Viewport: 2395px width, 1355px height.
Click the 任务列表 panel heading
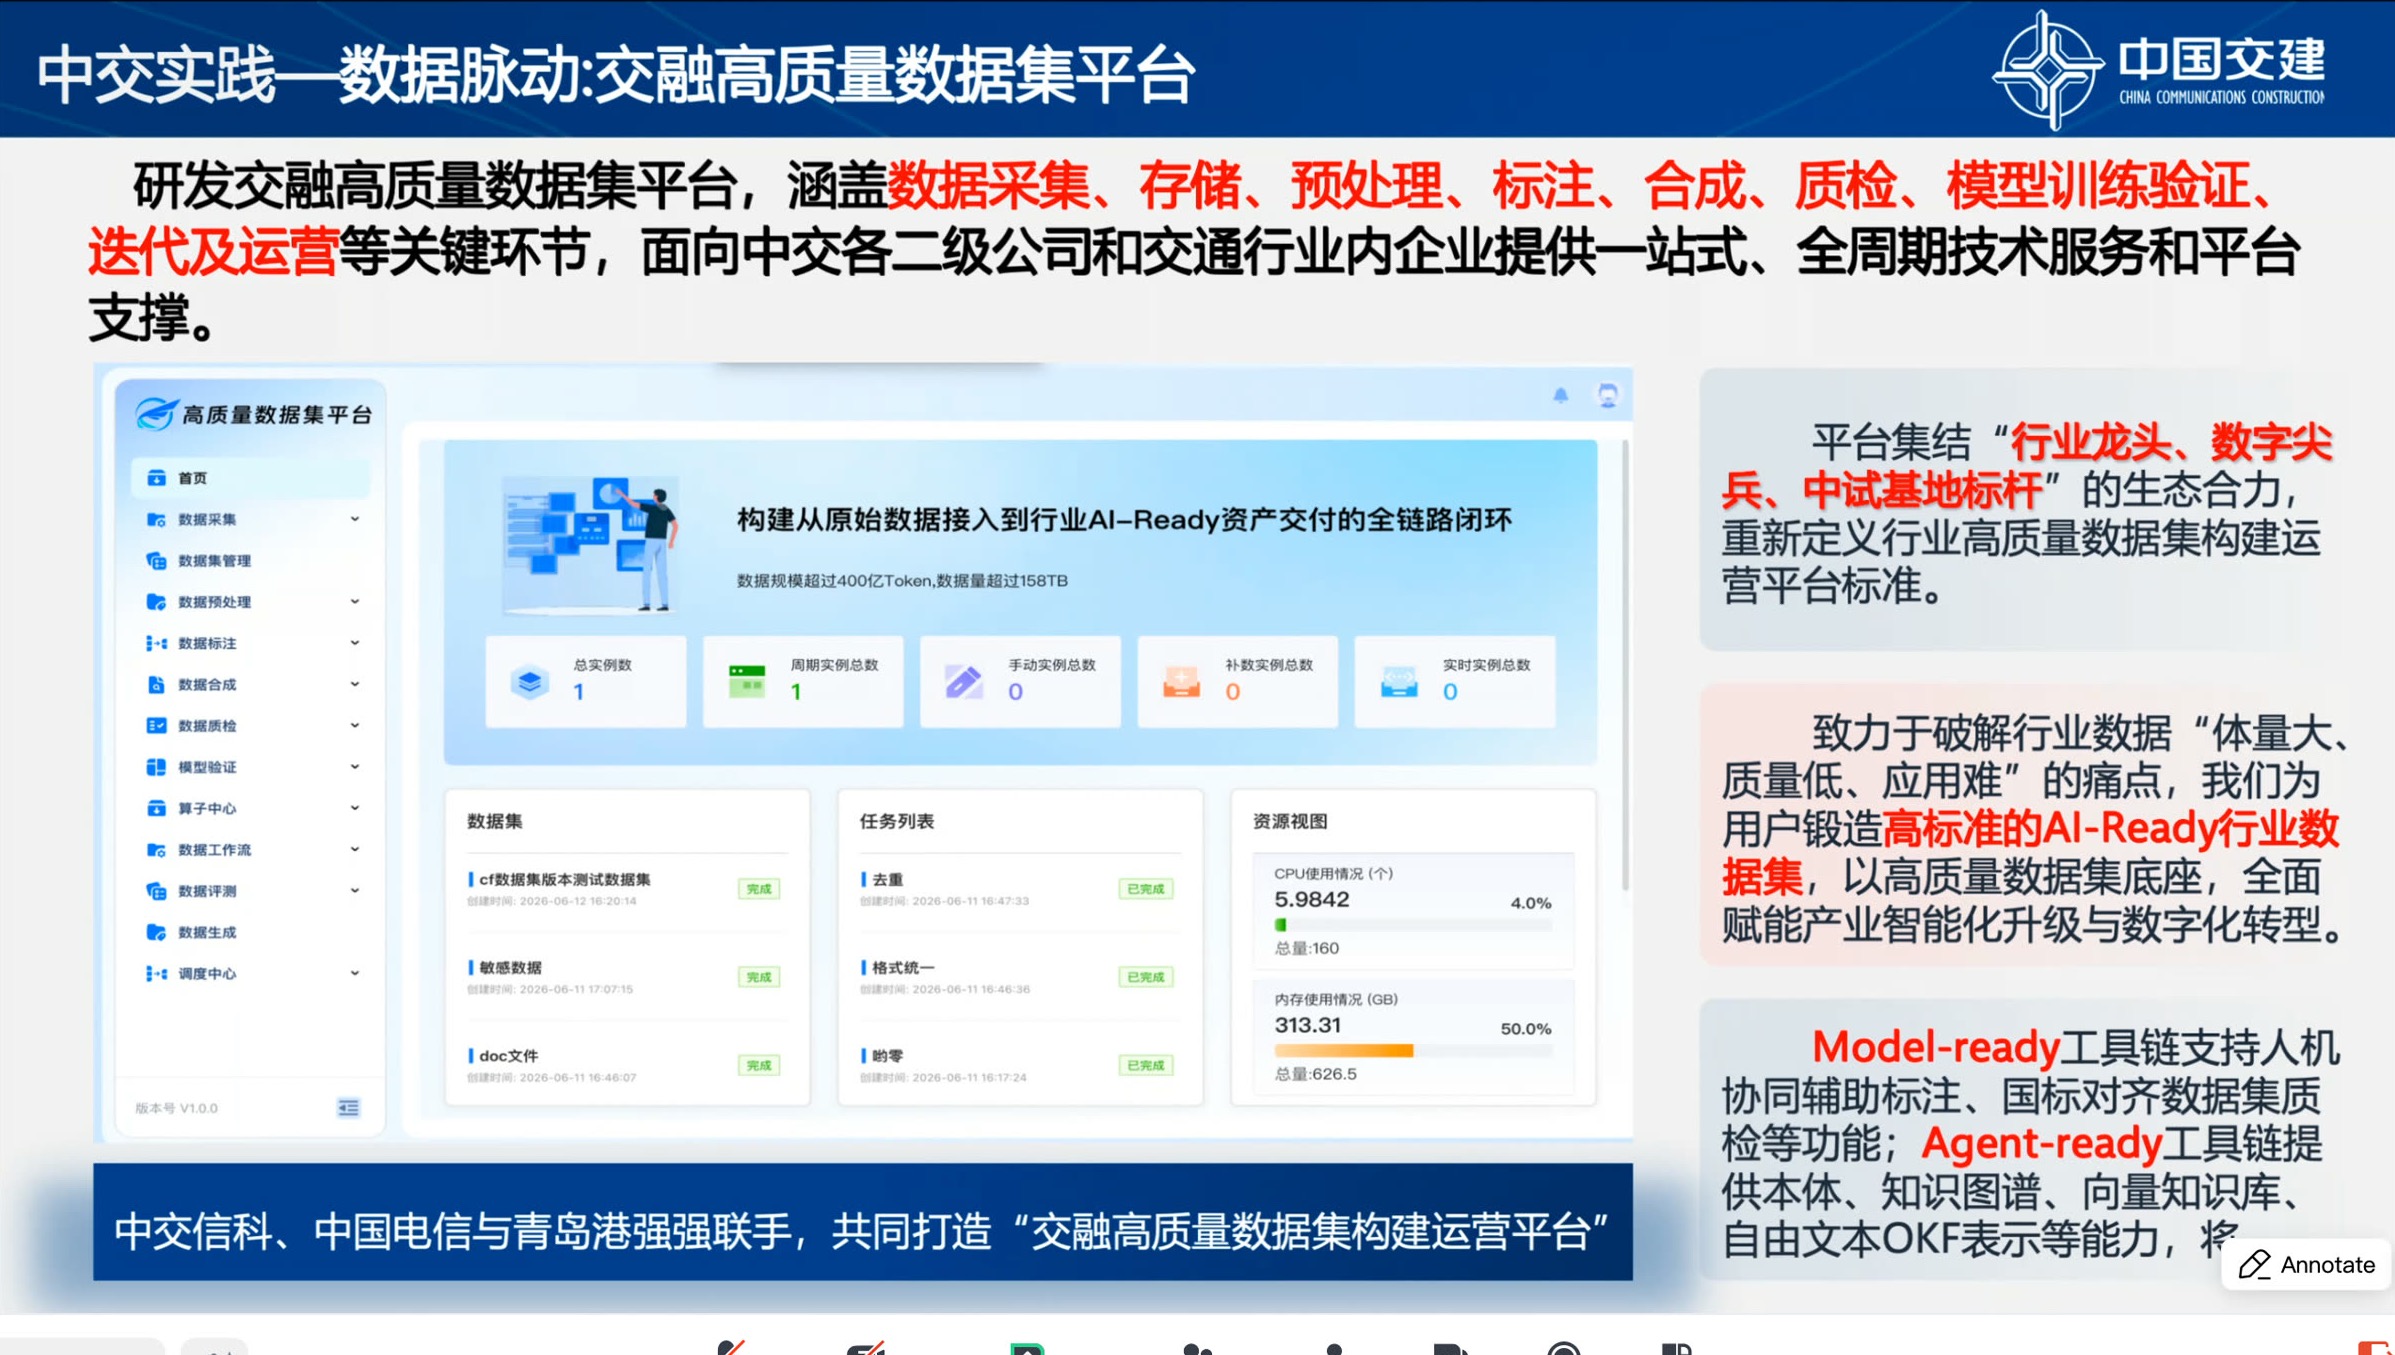point(896,821)
